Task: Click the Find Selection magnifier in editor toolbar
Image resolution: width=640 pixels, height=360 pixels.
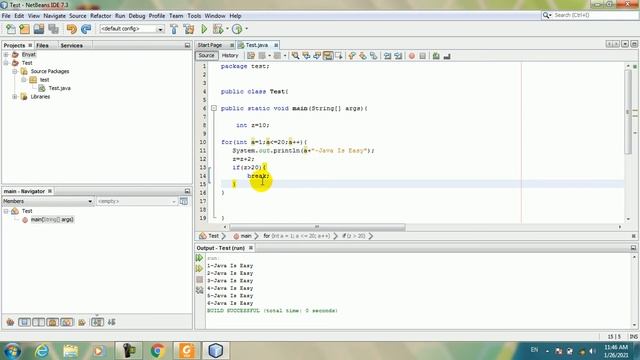Action: pyautogui.click(x=295, y=56)
